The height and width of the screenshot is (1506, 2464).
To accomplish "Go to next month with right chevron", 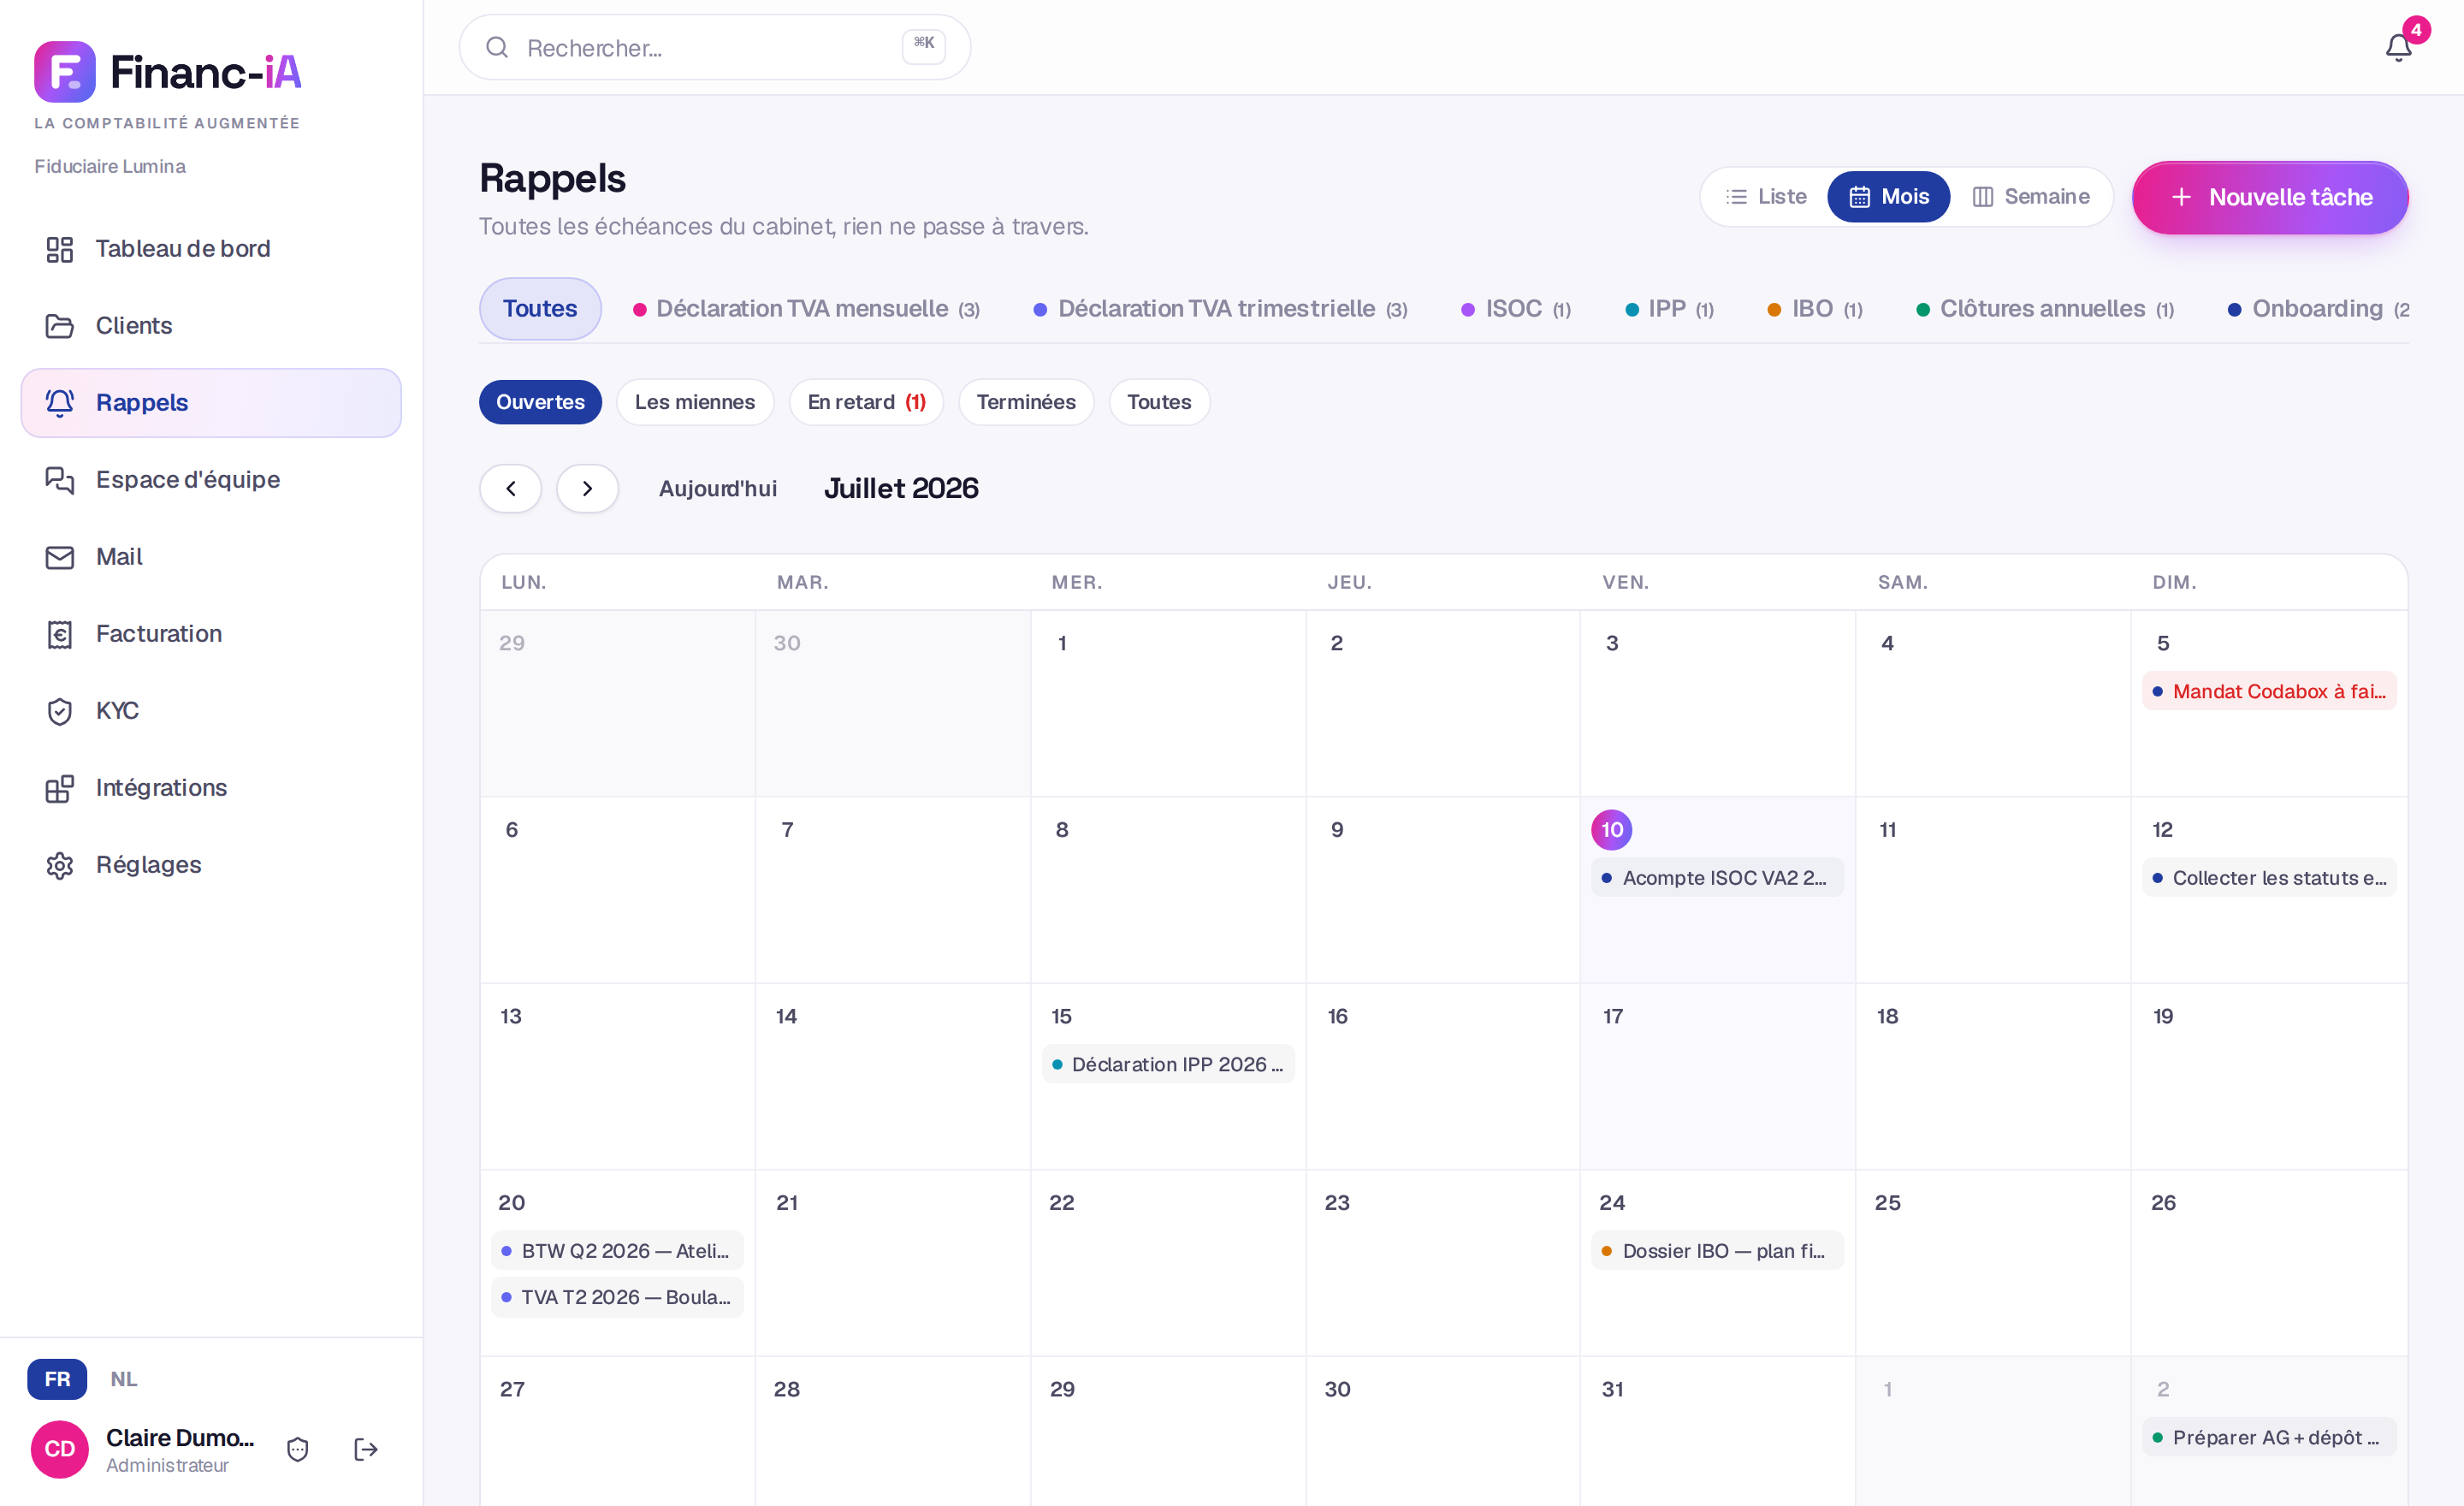I will point(587,488).
